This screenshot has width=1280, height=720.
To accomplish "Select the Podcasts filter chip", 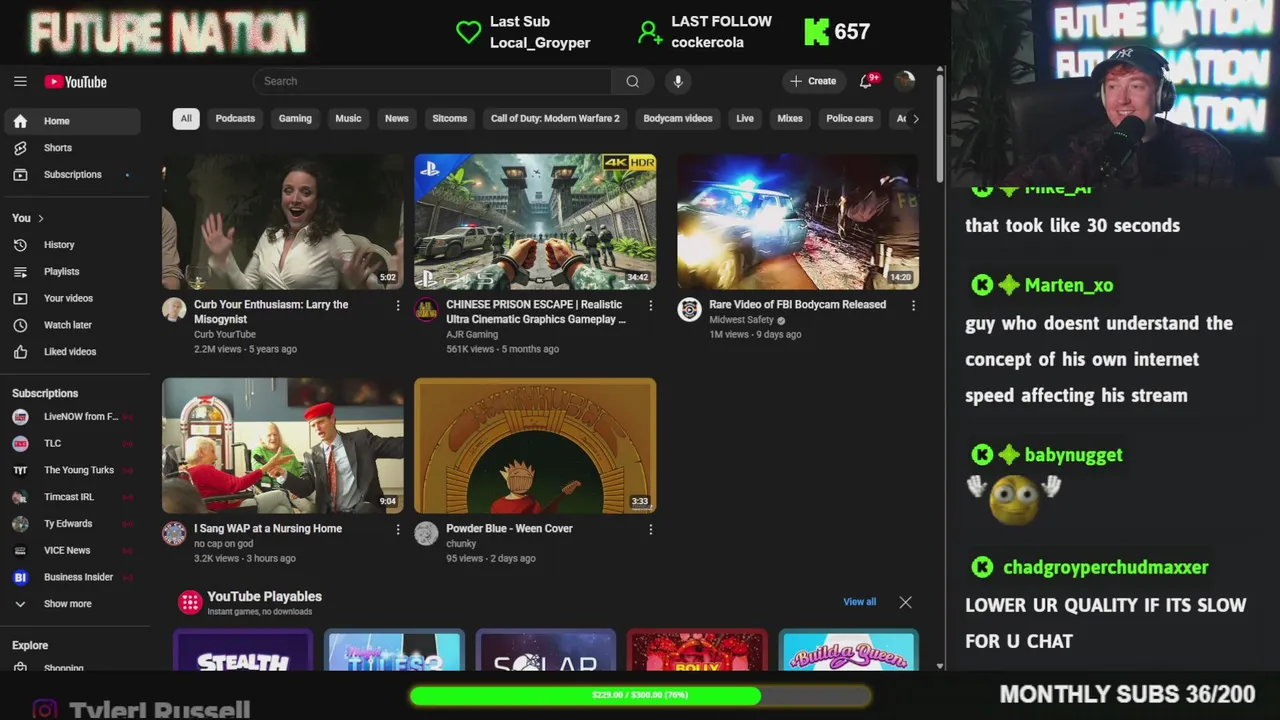I will [235, 118].
